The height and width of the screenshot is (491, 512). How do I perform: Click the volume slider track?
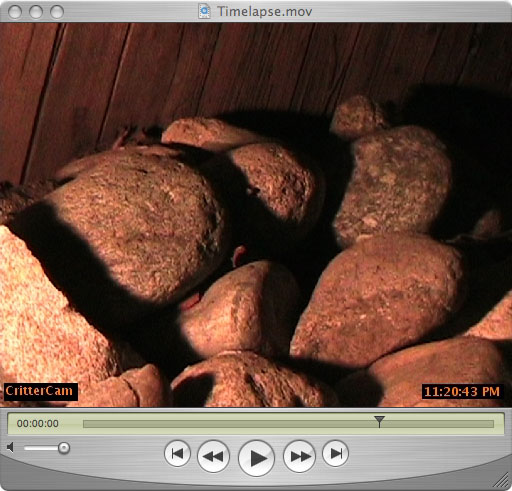tap(41, 448)
